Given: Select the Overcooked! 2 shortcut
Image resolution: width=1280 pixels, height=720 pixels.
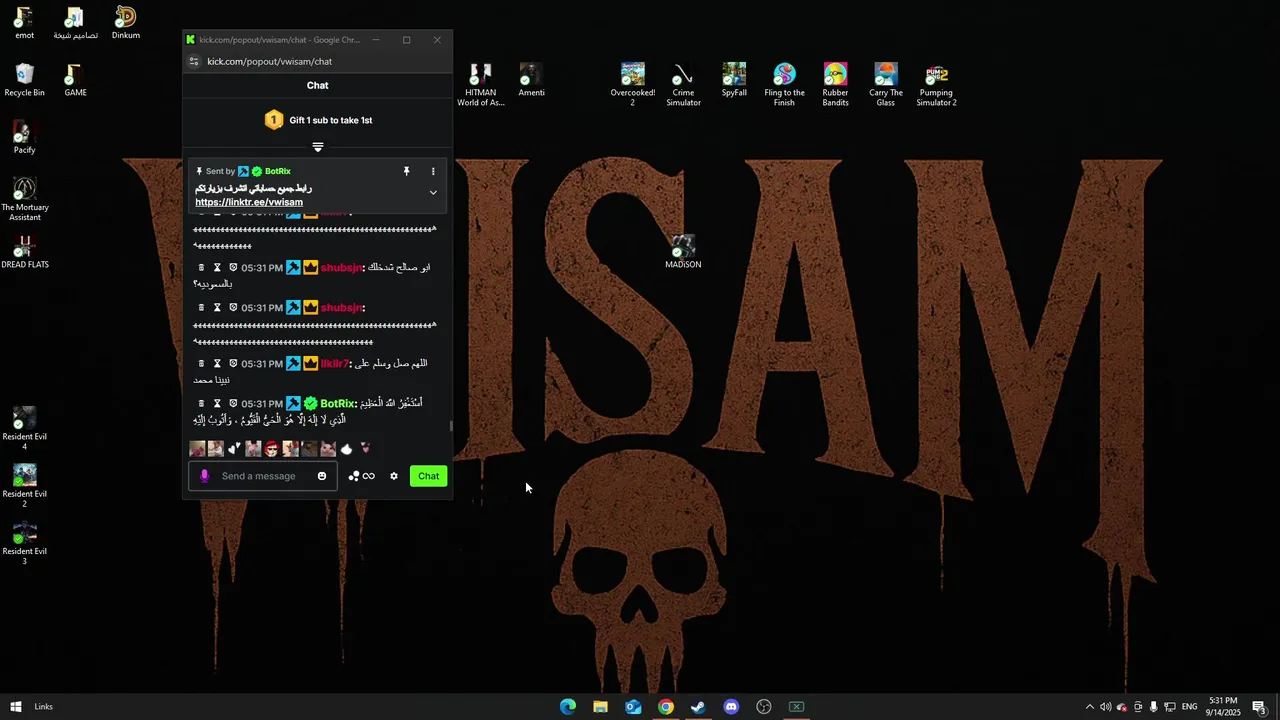Looking at the screenshot, I should click(x=632, y=85).
